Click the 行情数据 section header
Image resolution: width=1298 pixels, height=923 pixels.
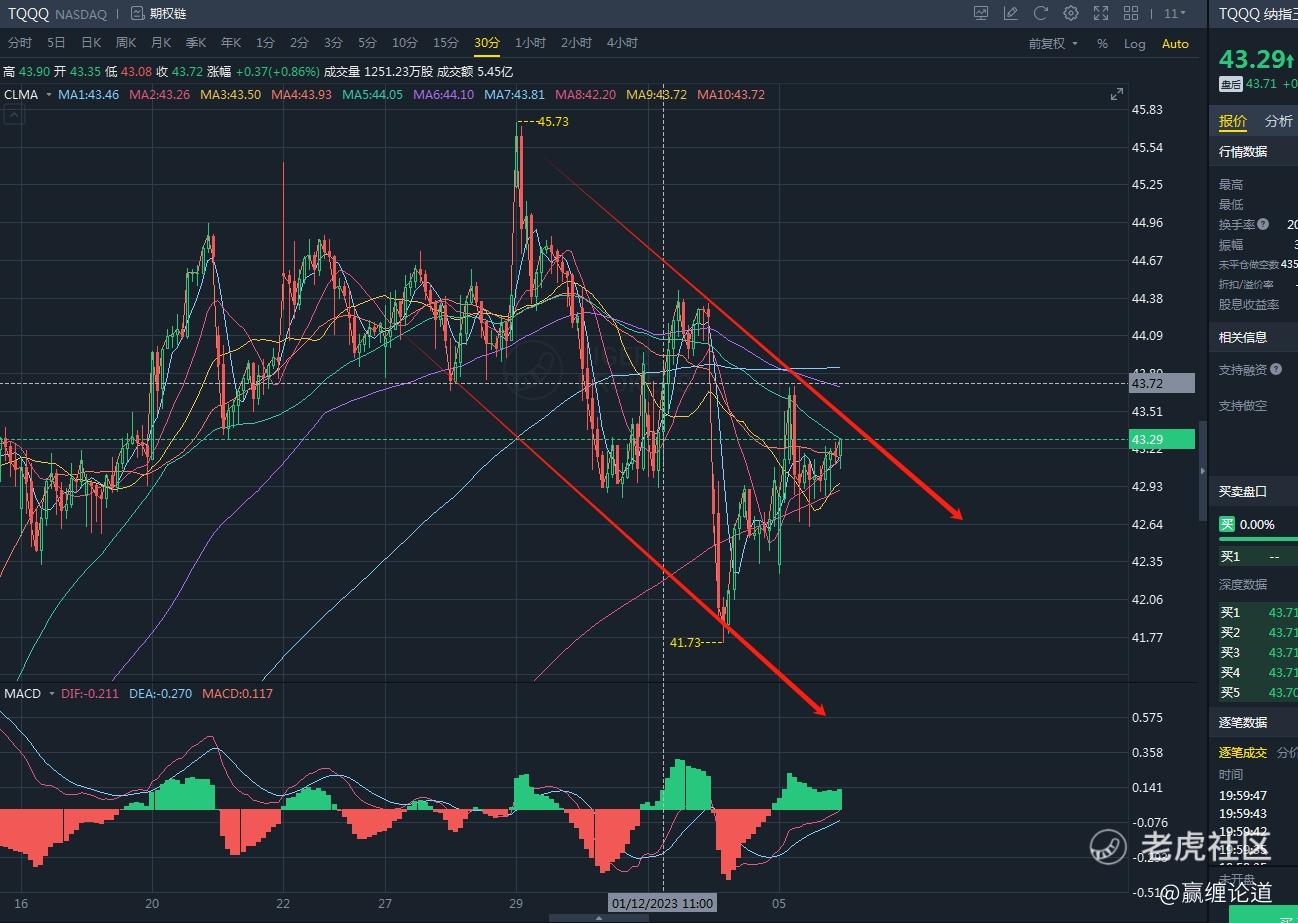(x=1243, y=151)
